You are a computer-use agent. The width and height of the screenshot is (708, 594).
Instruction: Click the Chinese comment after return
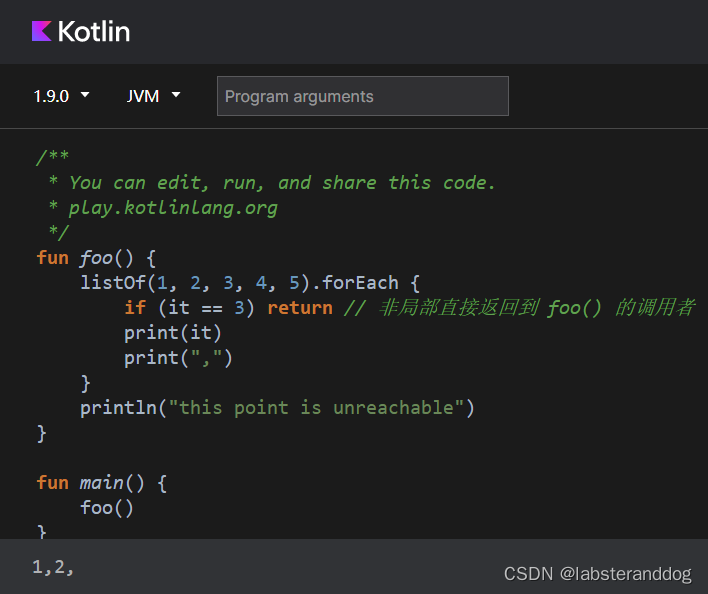(519, 308)
